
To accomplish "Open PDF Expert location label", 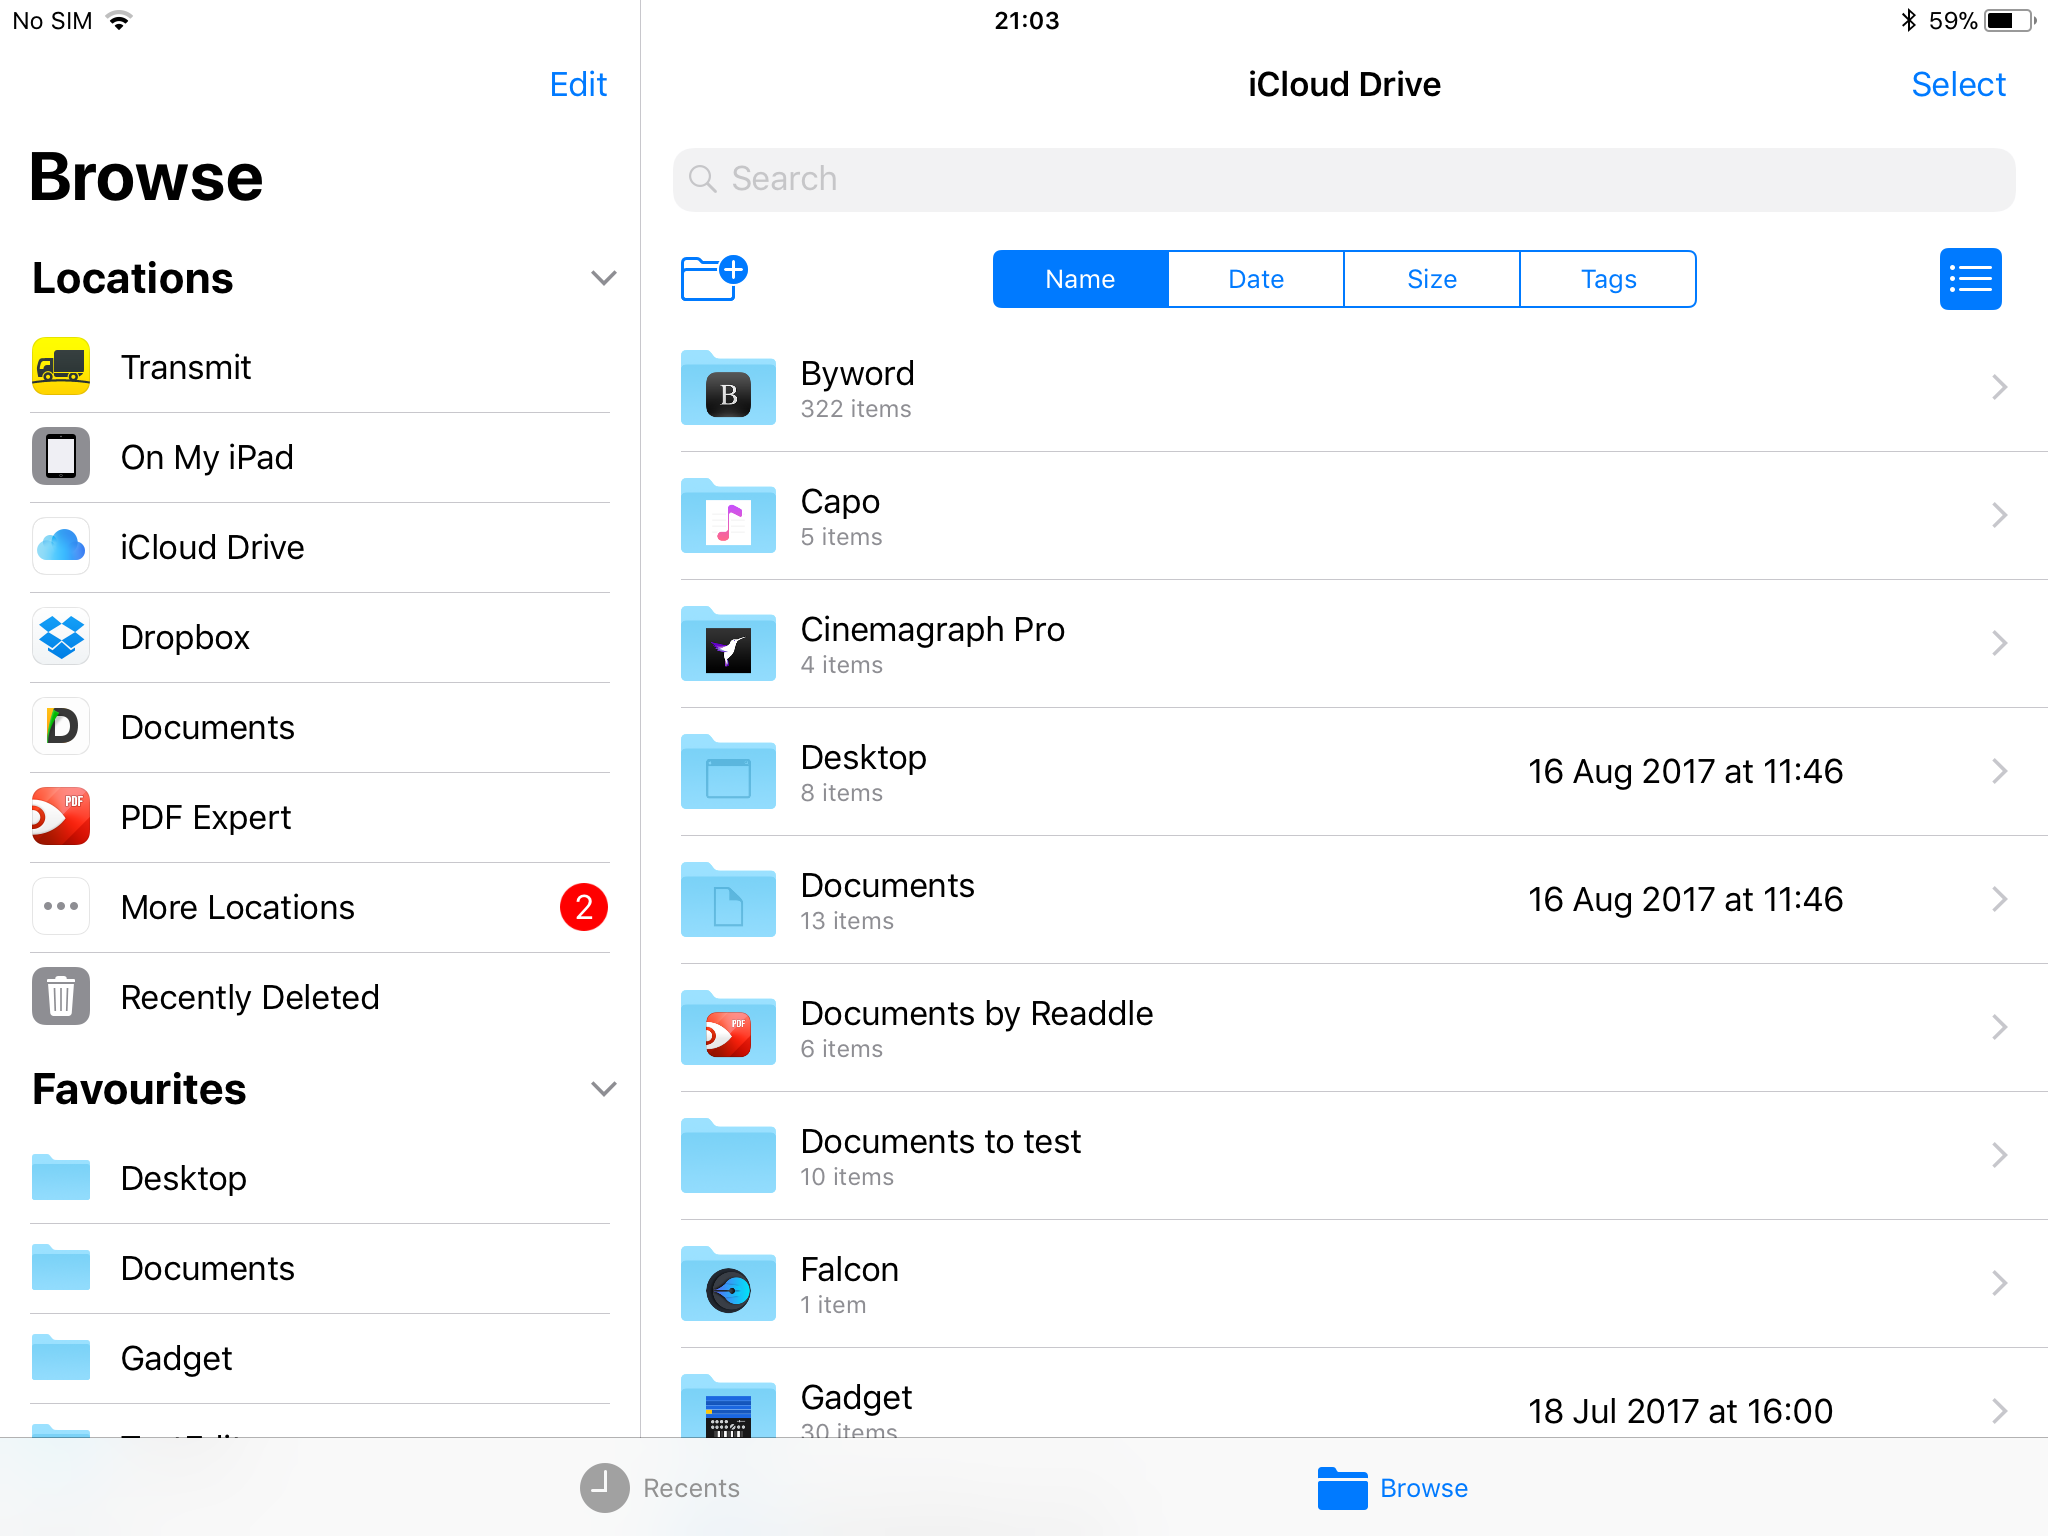I will 206,817.
